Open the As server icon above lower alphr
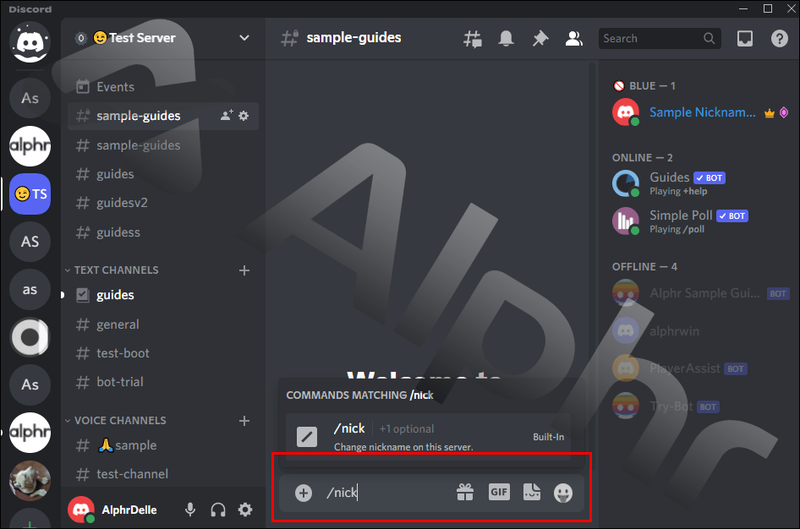 (30, 385)
